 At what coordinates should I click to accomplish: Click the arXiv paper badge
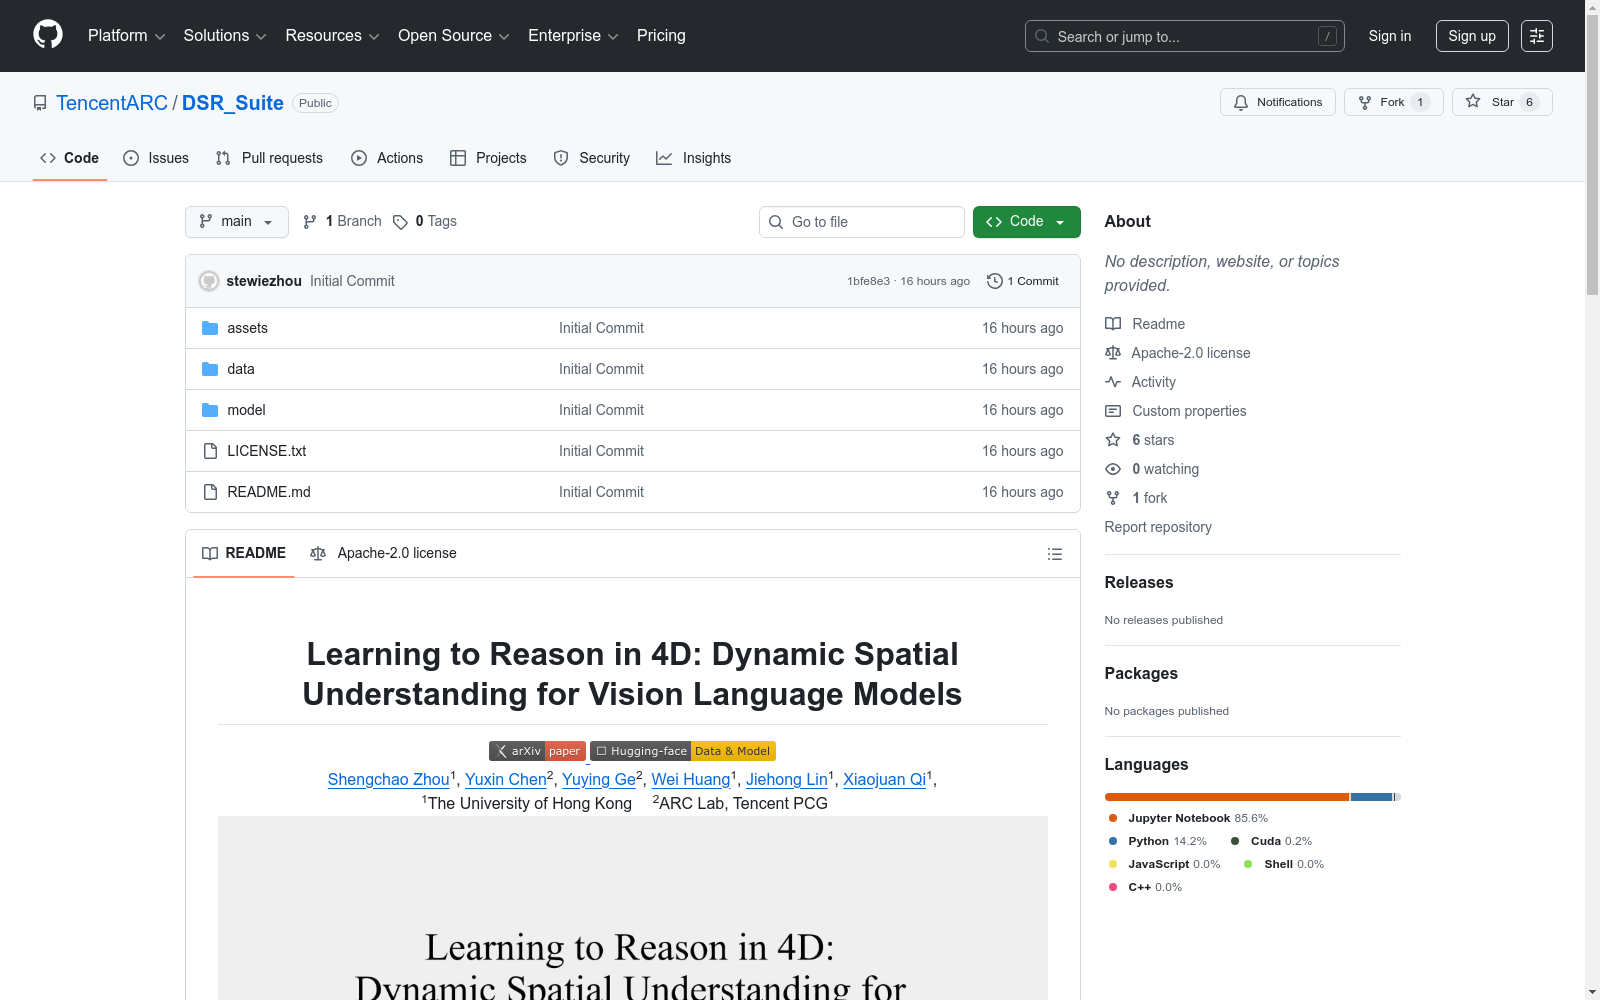[537, 751]
